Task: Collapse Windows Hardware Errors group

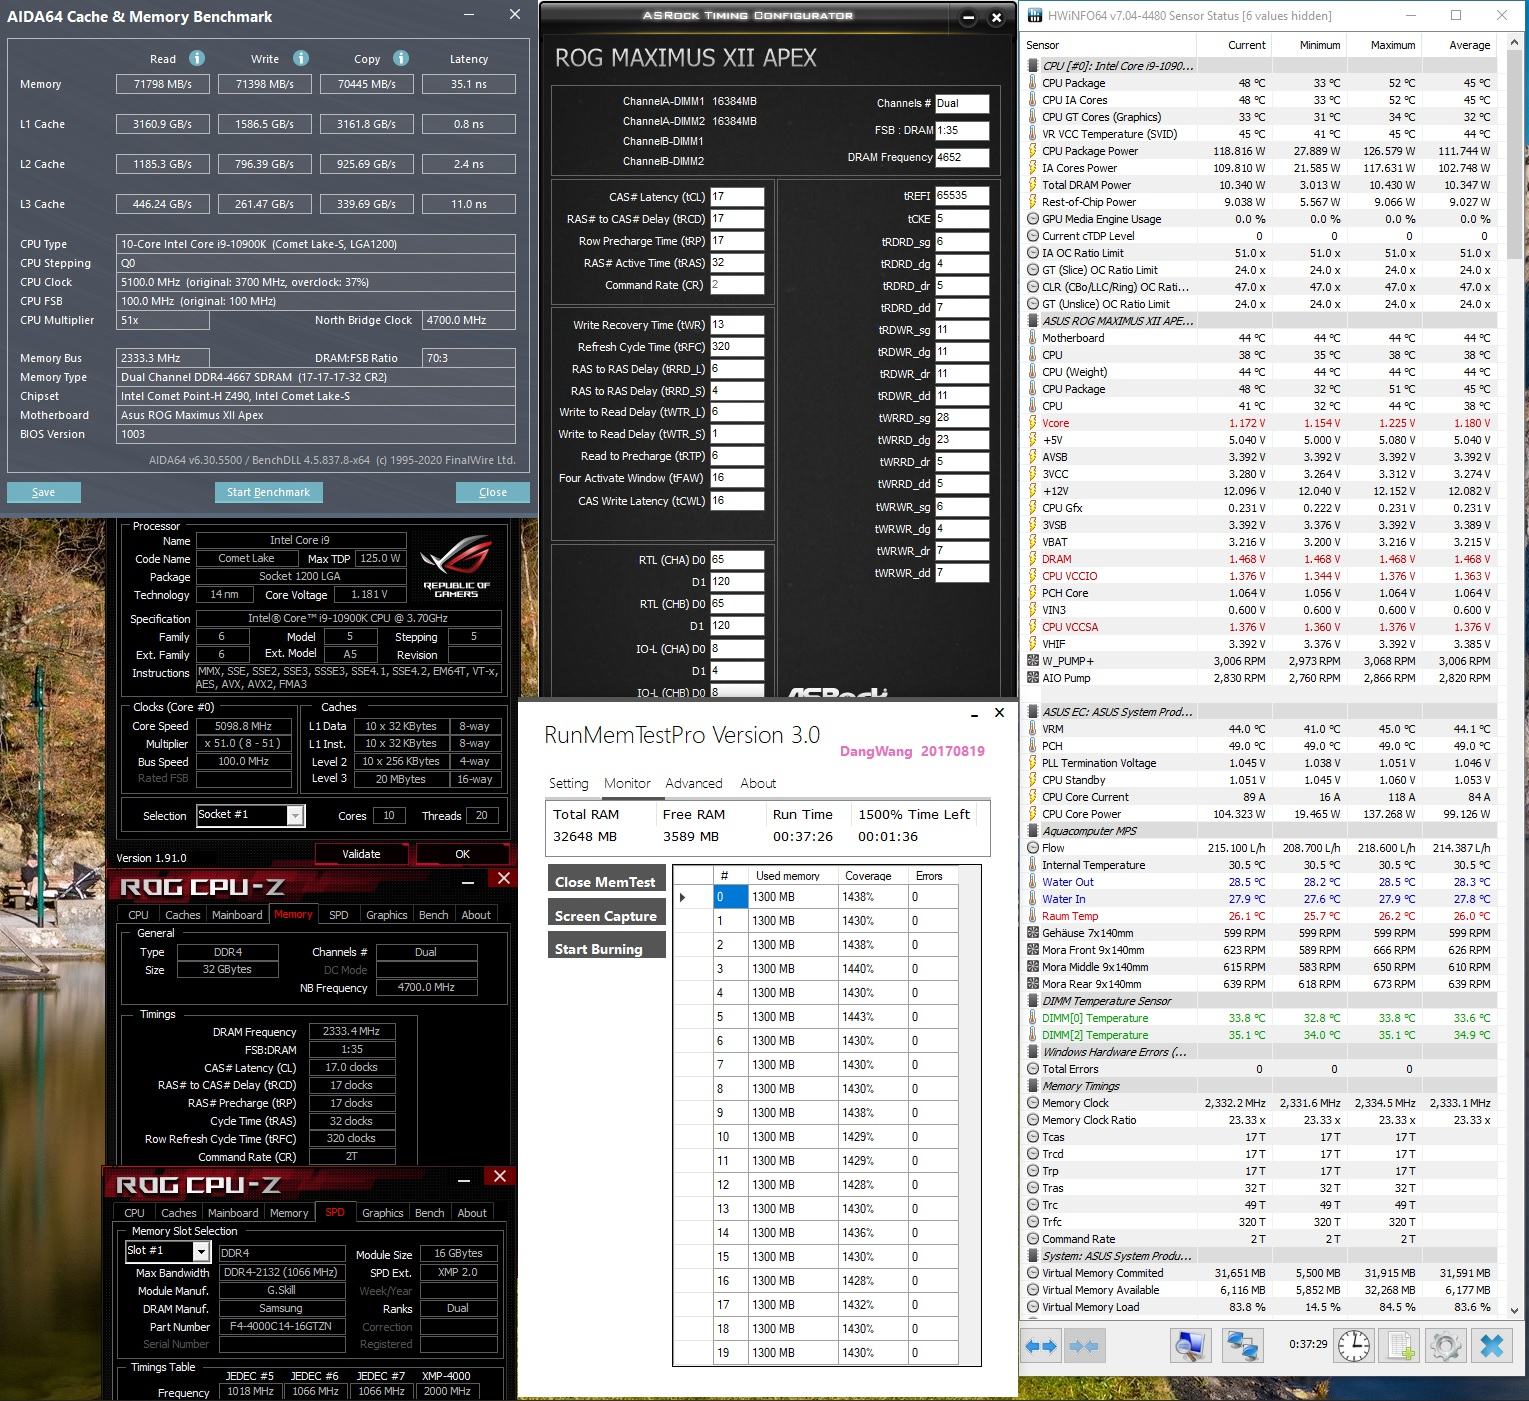Action: [1033, 1052]
